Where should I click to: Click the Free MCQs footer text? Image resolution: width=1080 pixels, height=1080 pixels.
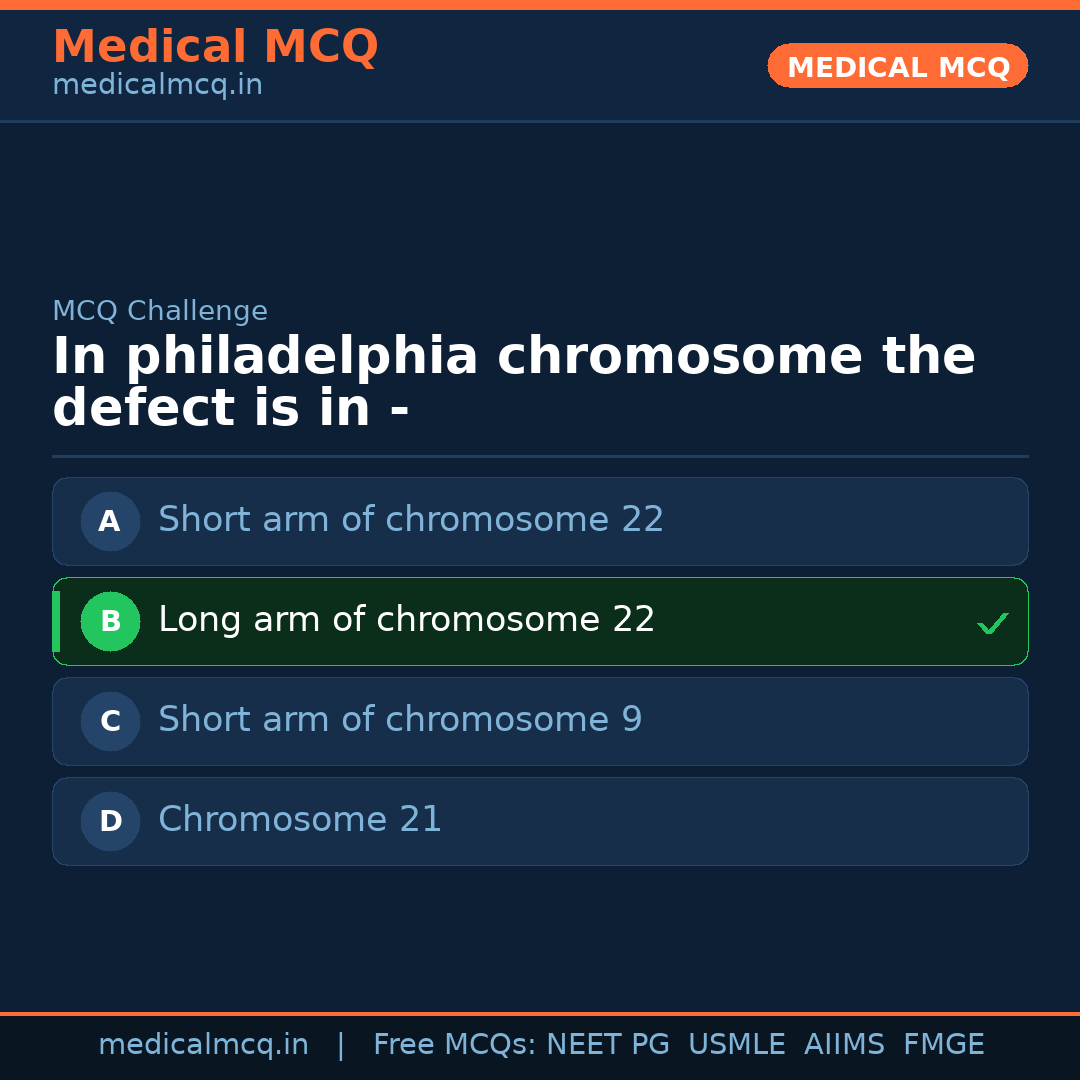[454, 1045]
